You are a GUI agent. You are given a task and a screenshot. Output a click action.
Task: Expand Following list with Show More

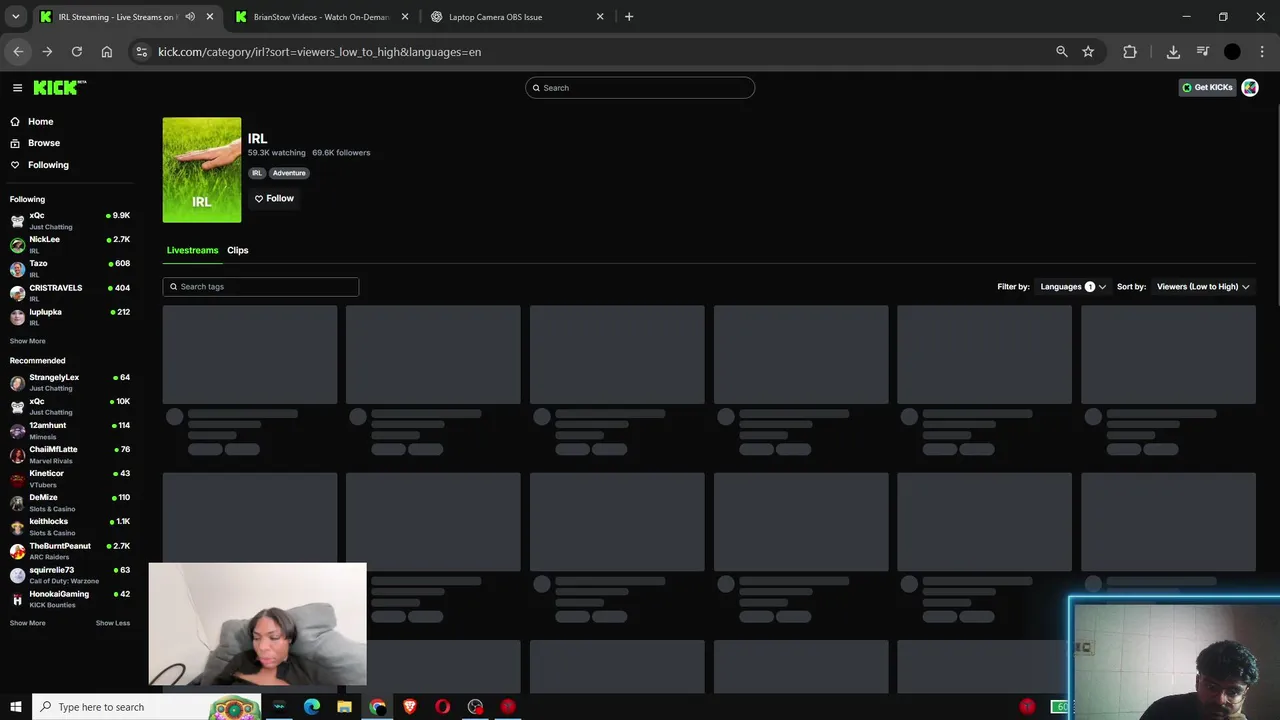pyautogui.click(x=27, y=341)
